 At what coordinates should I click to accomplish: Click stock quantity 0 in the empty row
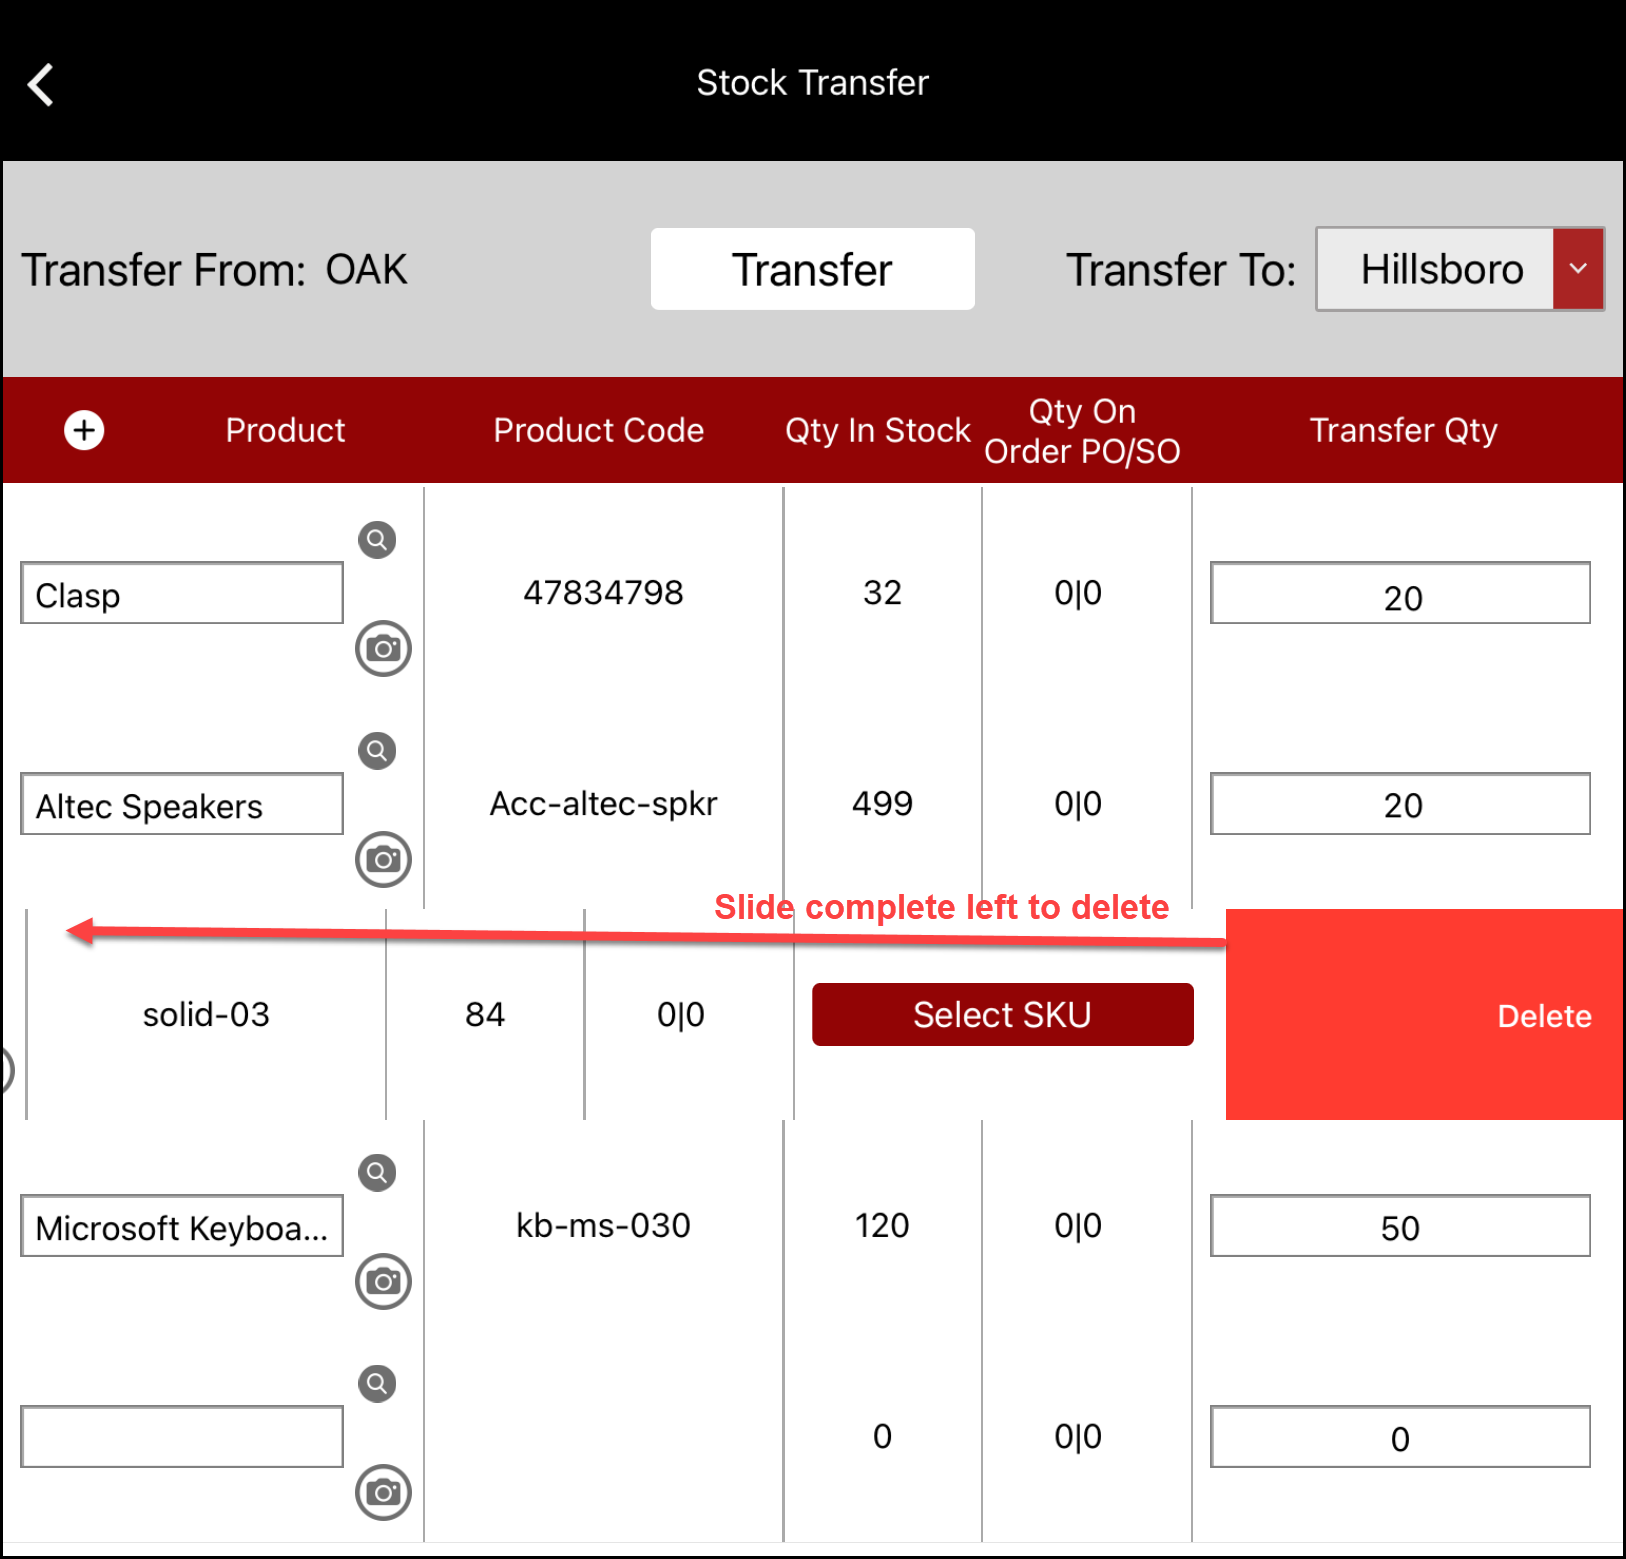click(882, 1437)
